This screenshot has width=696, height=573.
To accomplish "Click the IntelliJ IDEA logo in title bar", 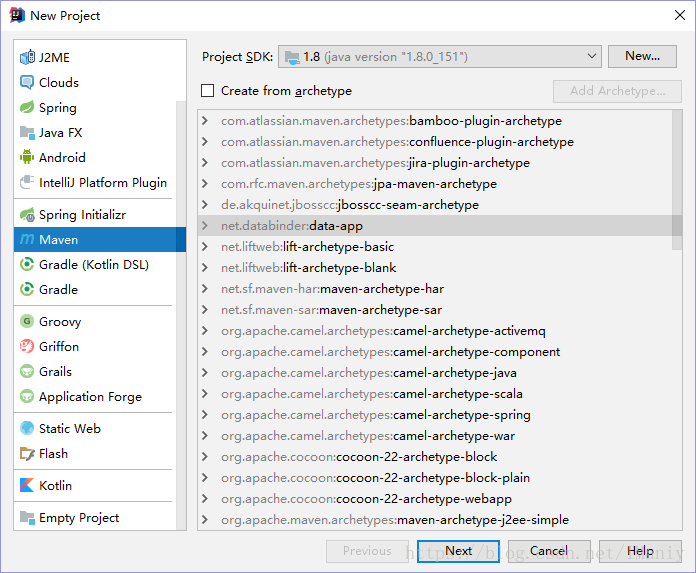I will [x=17, y=15].
